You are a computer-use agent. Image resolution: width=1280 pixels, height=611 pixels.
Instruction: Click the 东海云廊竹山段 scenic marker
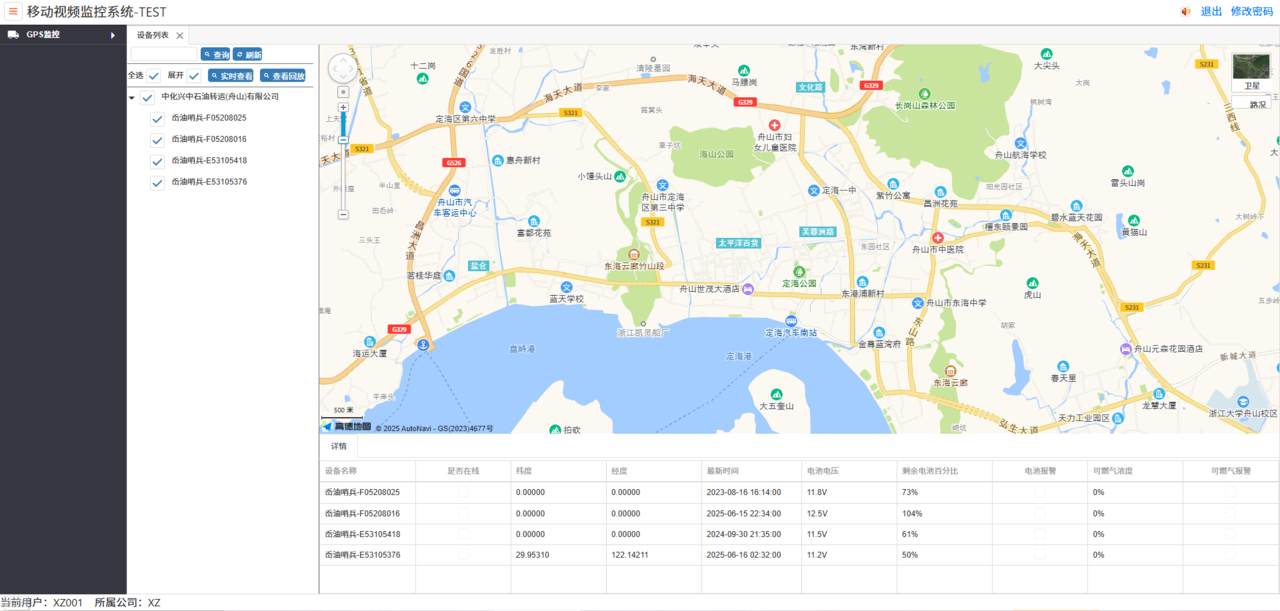tap(634, 254)
